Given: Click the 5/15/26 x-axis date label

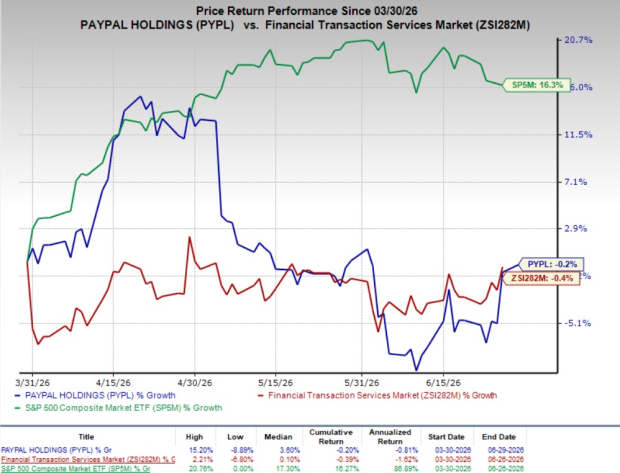Looking at the screenshot, I should [x=276, y=383].
